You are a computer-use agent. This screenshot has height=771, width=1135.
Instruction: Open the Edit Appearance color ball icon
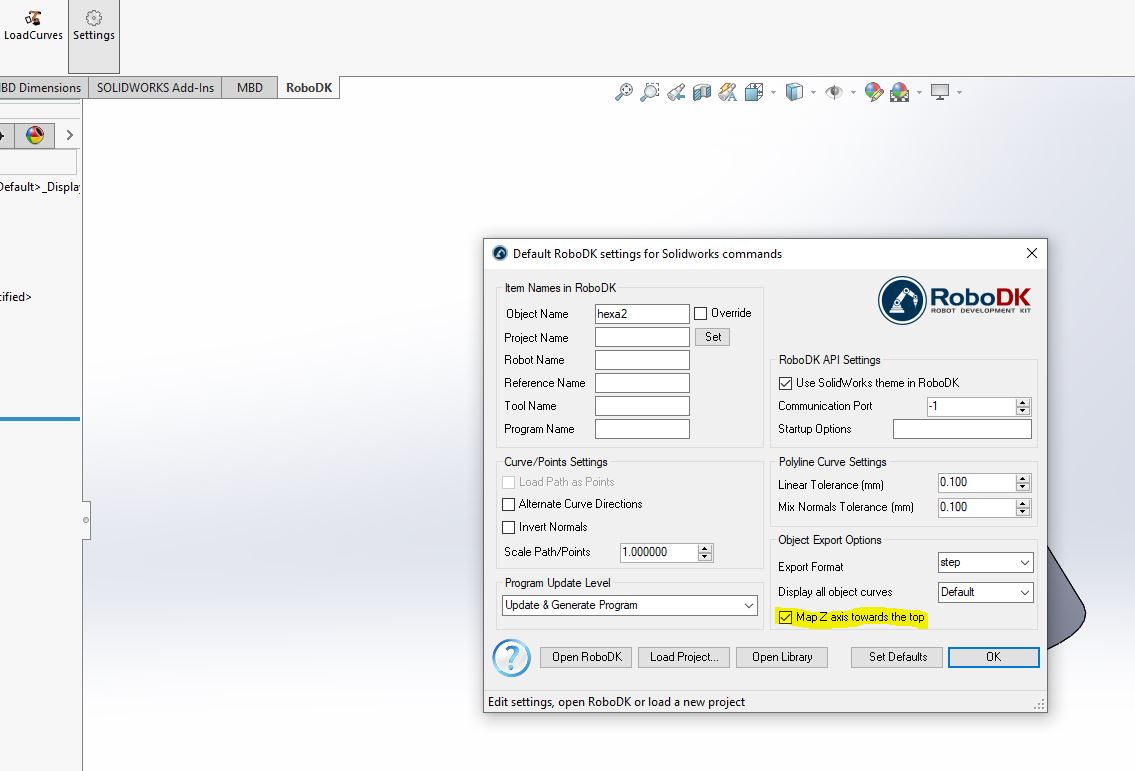(x=874, y=92)
